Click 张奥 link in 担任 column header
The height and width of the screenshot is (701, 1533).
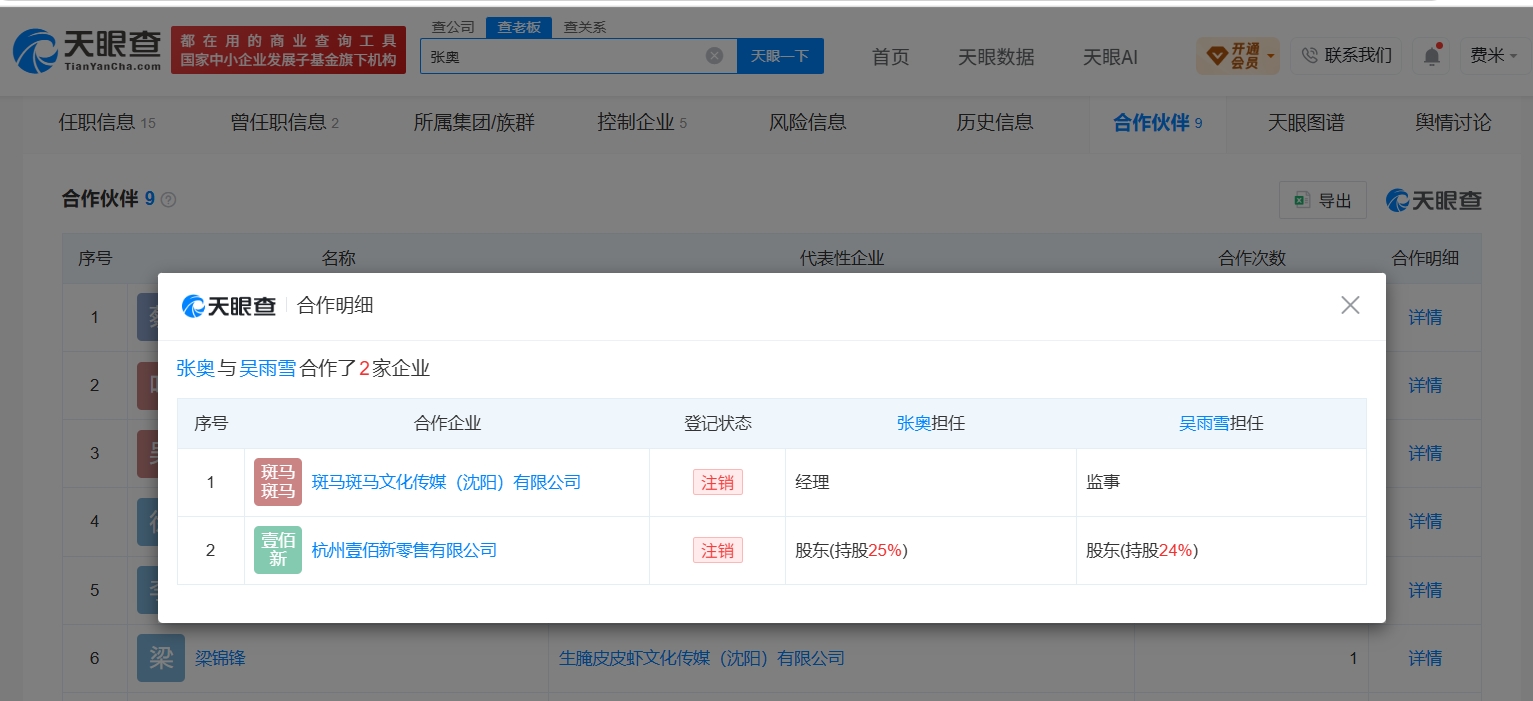[914, 423]
